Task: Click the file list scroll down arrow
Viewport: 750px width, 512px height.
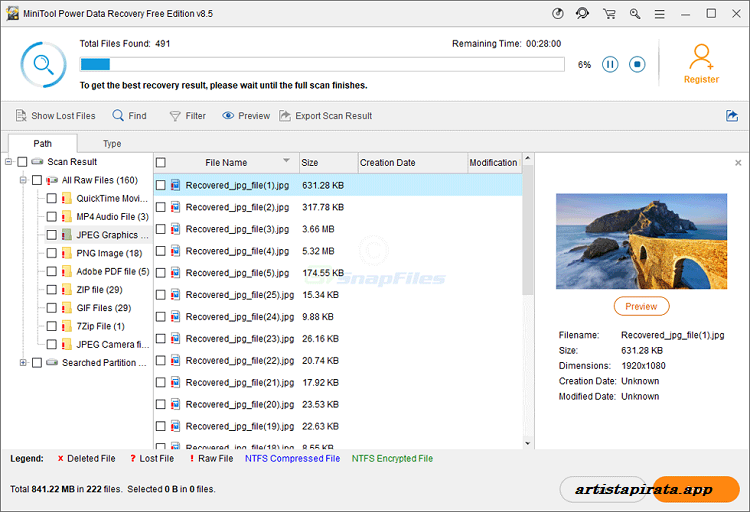Action: (x=528, y=444)
